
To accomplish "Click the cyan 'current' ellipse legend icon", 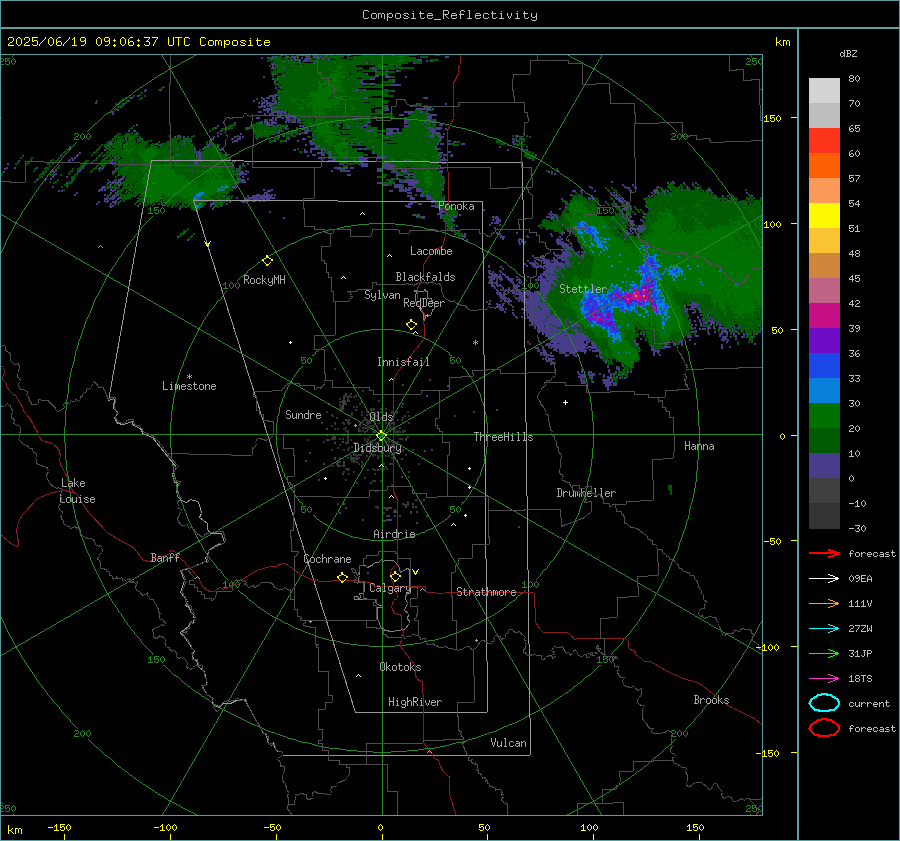I will (824, 703).
